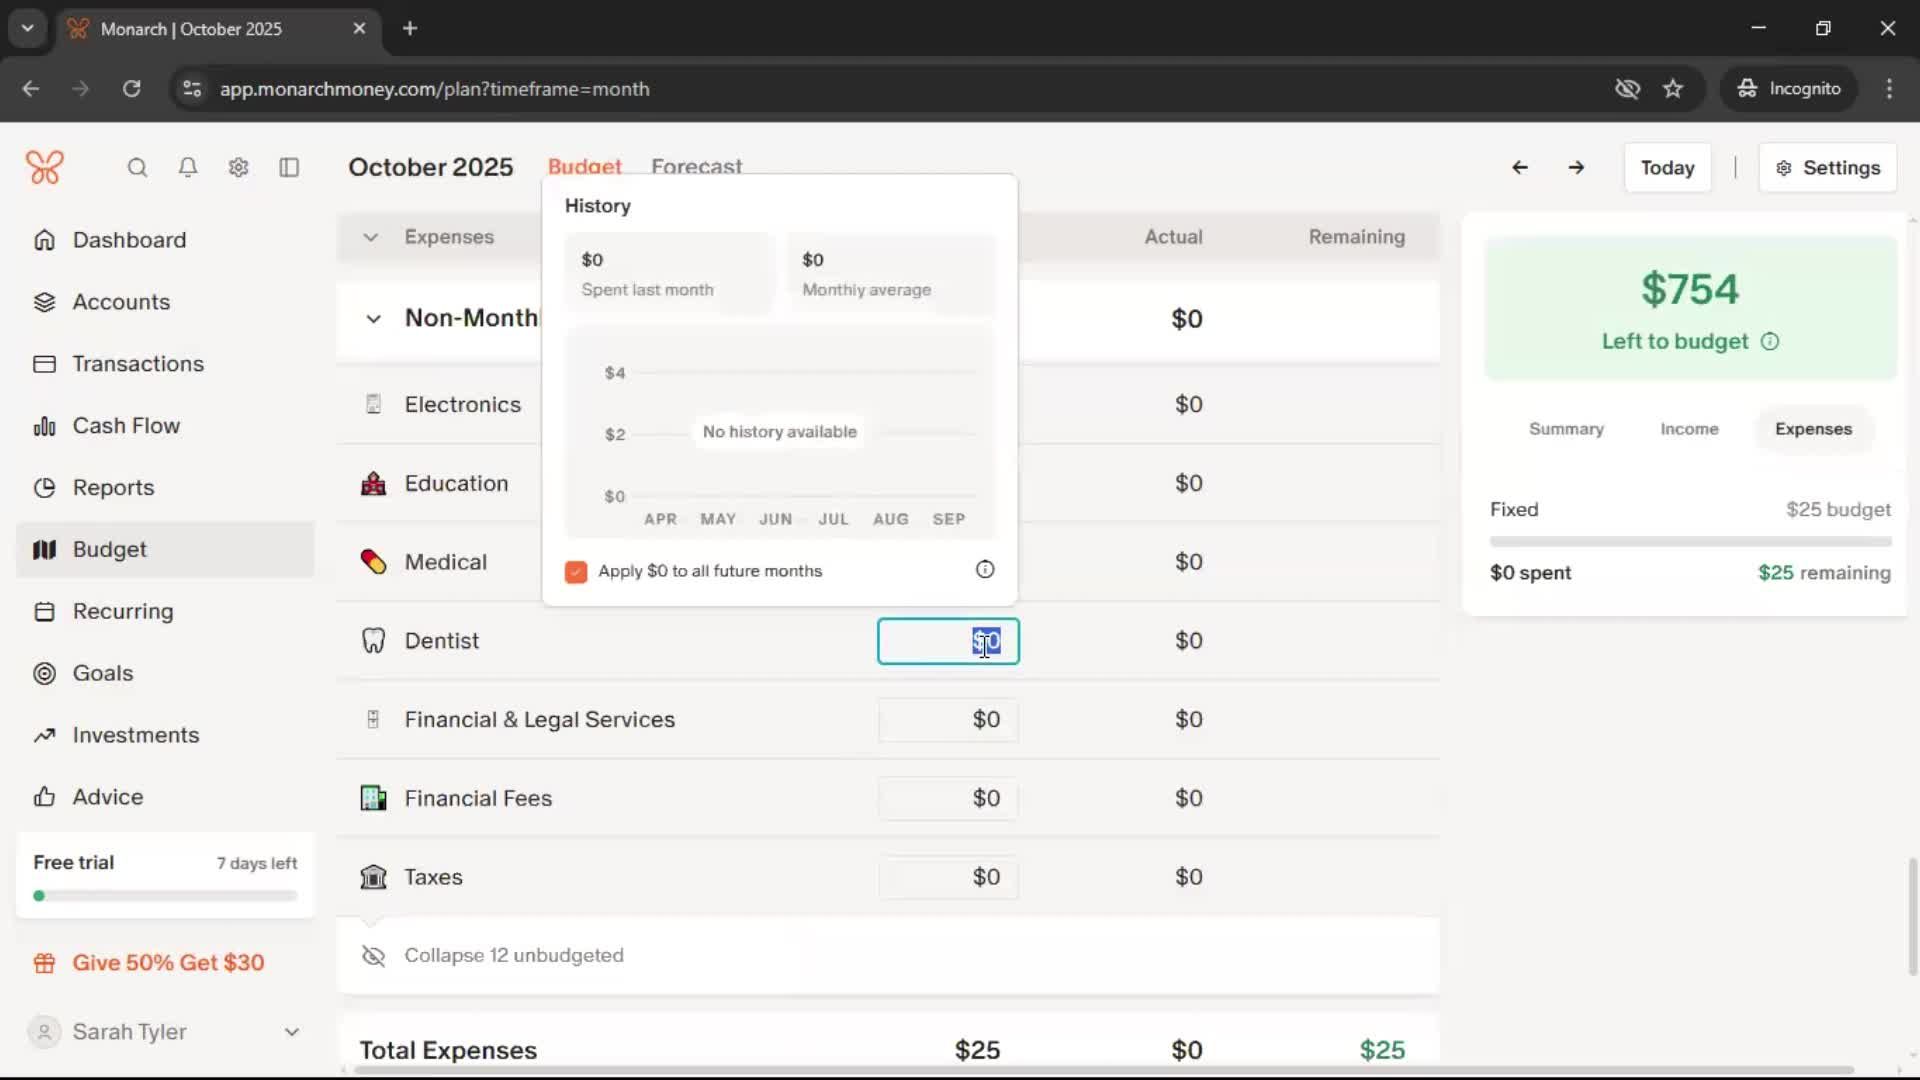Click info icon in History popup
1920x1080 pixels.
(x=985, y=570)
